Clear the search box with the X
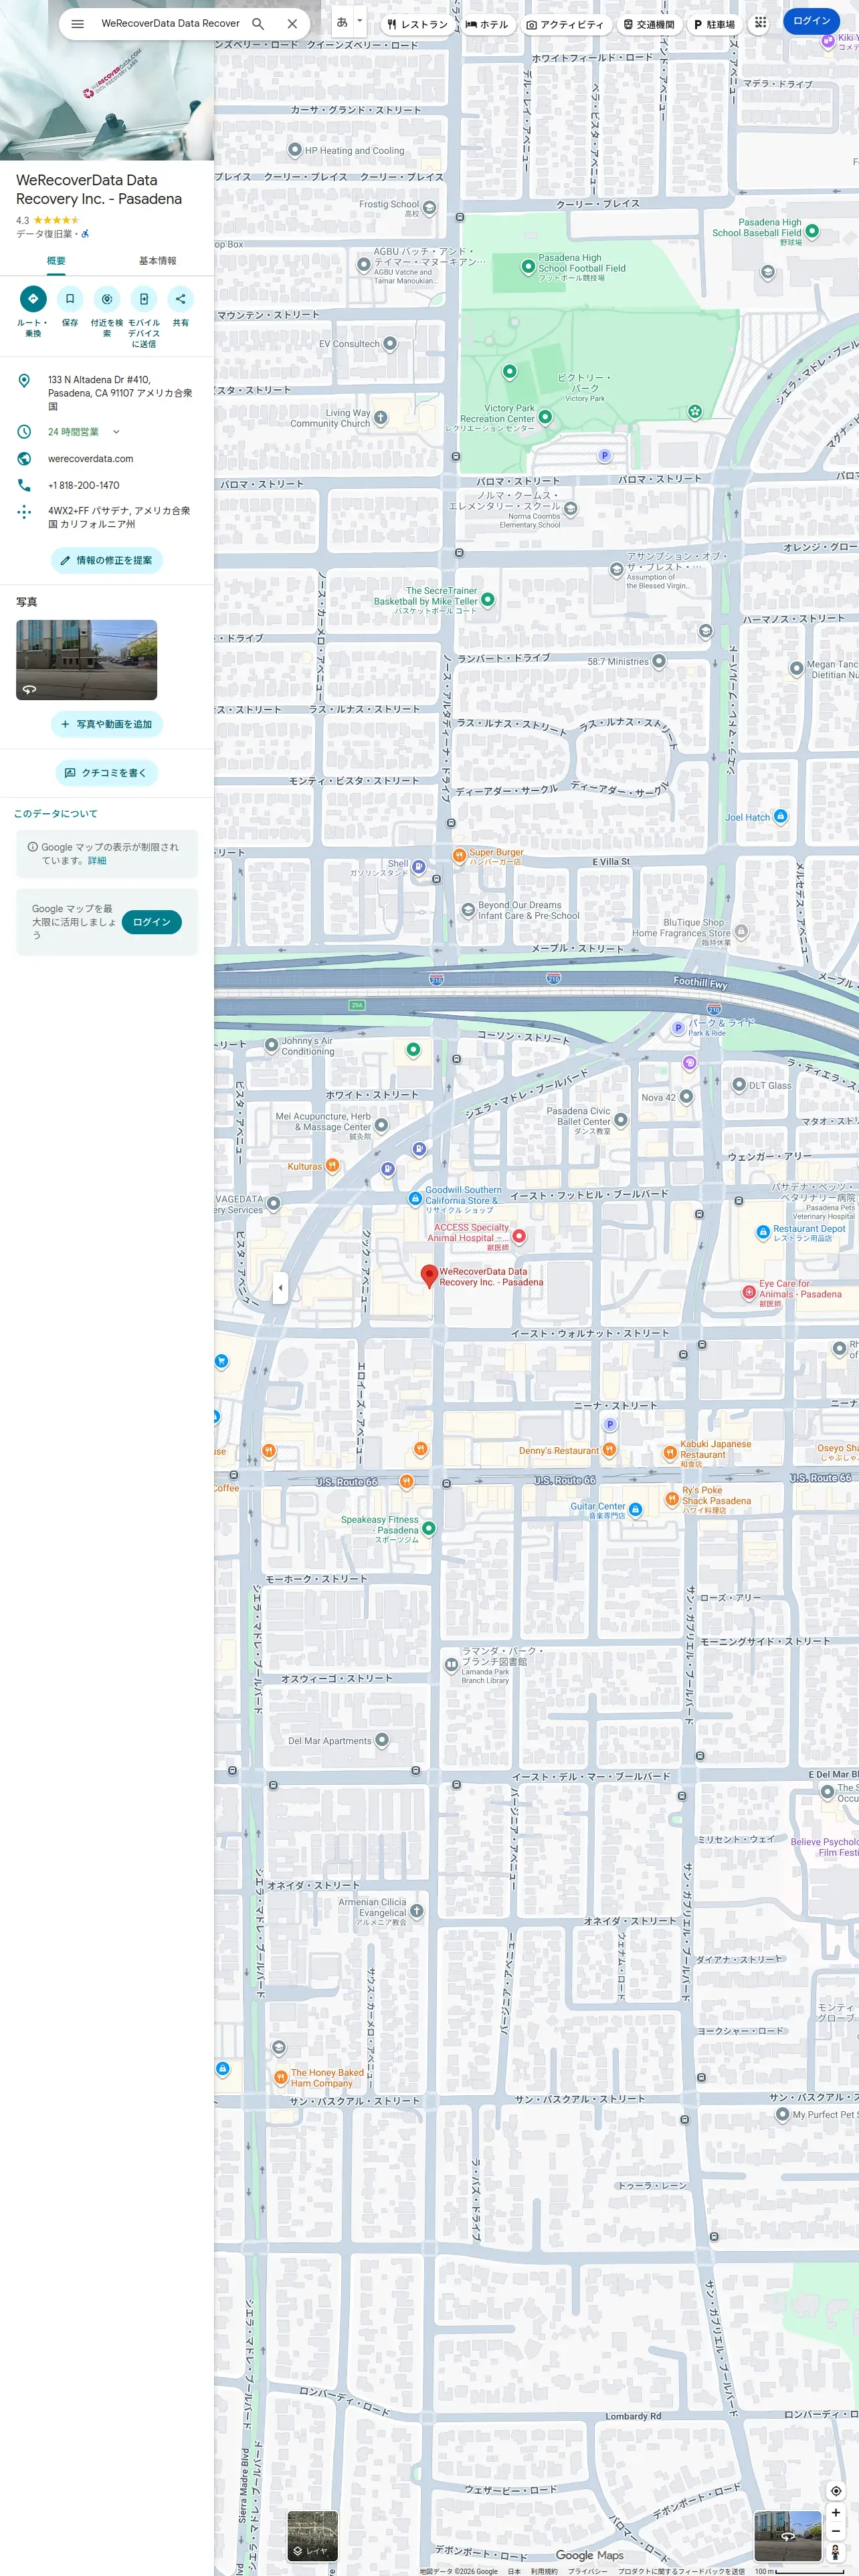Image resolution: width=859 pixels, height=2576 pixels. click(x=292, y=24)
